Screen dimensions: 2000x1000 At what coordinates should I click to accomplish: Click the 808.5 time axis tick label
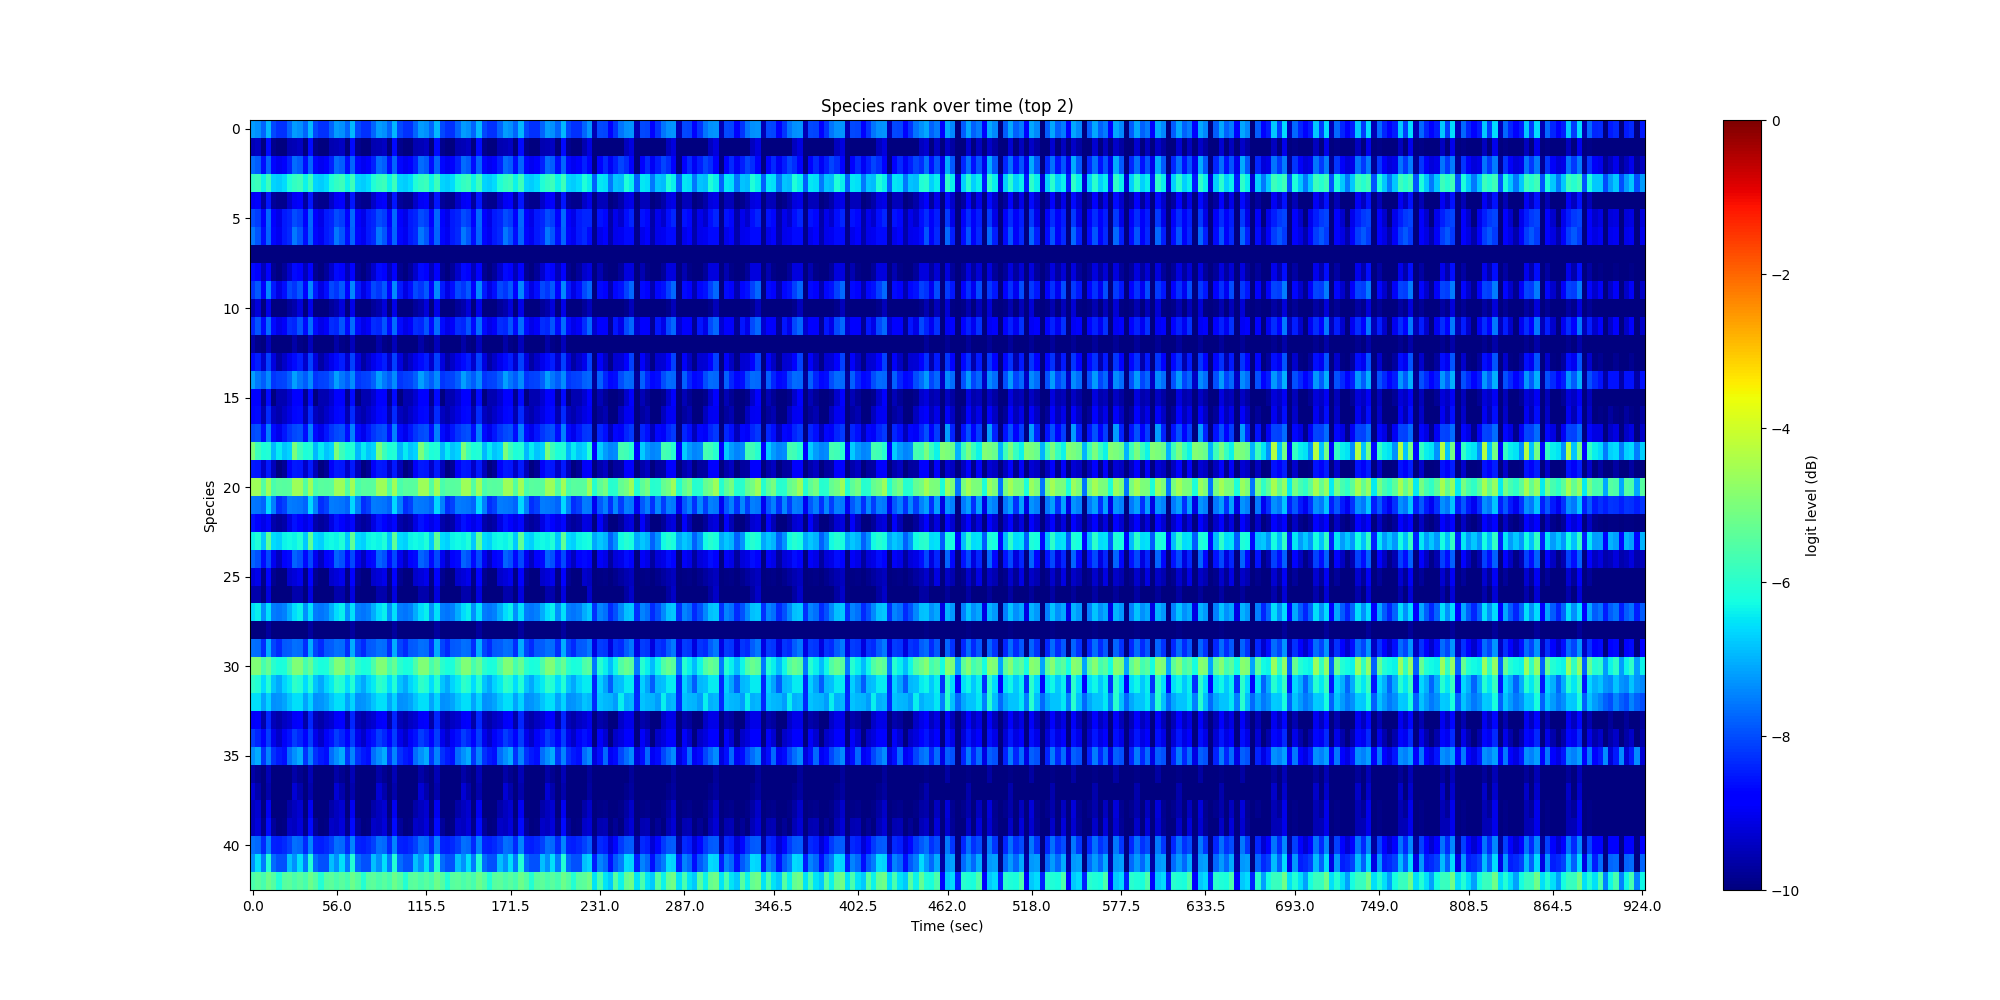pyautogui.click(x=1468, y=906)
